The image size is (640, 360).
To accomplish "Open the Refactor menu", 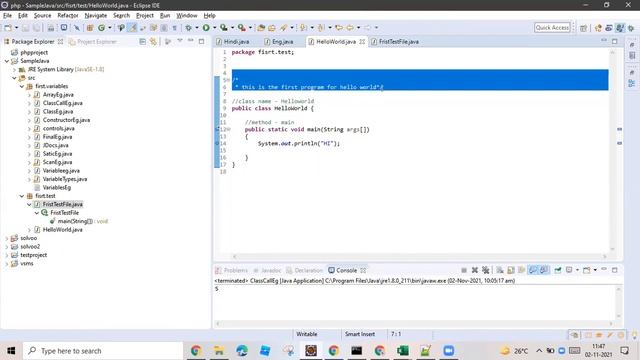I will click(x=68, y=16).
